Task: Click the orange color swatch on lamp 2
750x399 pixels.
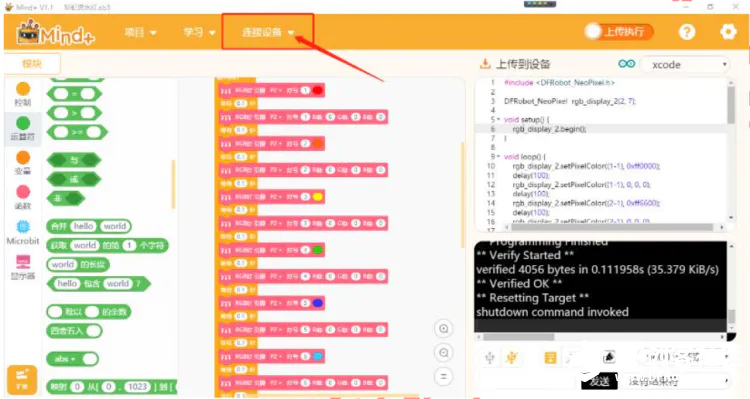Action: pyautogui.click(x=317, y=144)
